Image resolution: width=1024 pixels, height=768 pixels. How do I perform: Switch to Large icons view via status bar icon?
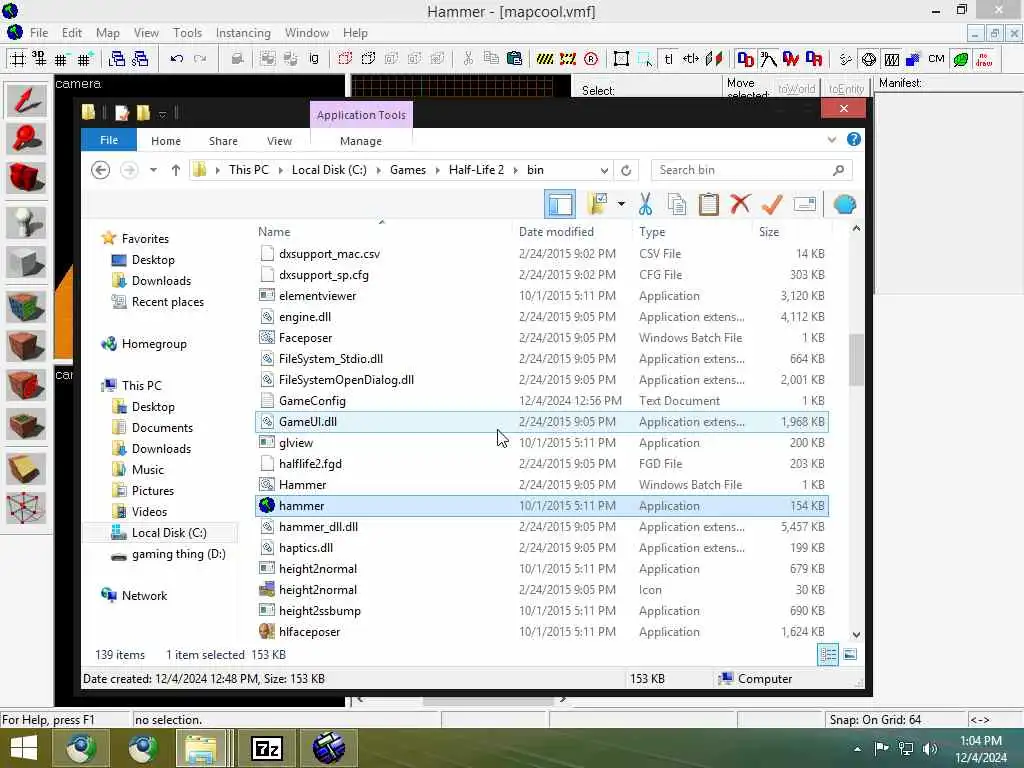click(x=850, y=654)
